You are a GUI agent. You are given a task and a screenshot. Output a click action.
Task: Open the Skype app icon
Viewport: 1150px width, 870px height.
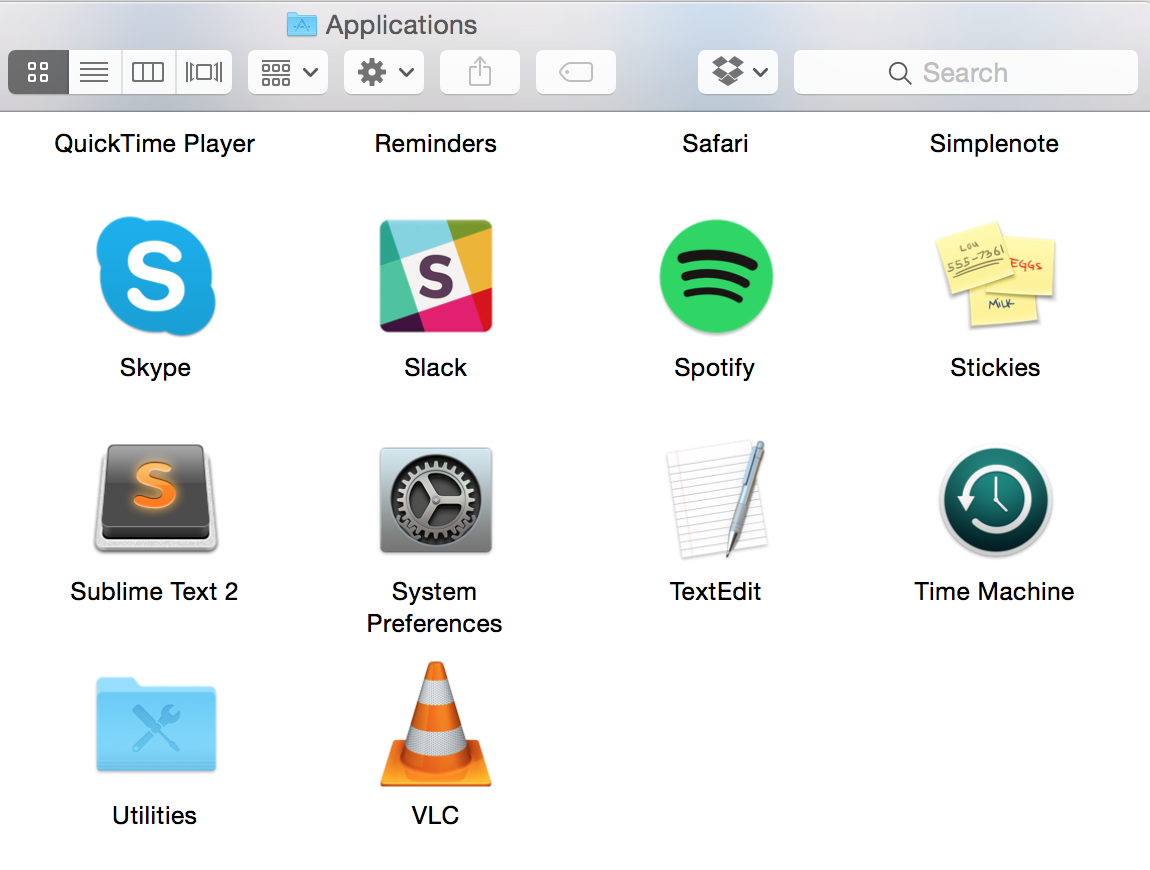(155, 277)
